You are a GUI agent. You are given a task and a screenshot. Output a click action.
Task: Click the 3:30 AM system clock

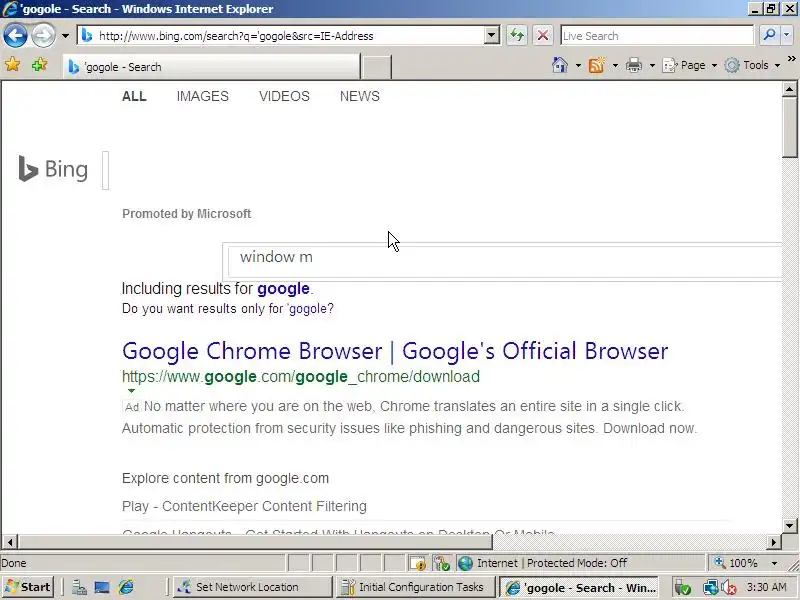point(766,587)
